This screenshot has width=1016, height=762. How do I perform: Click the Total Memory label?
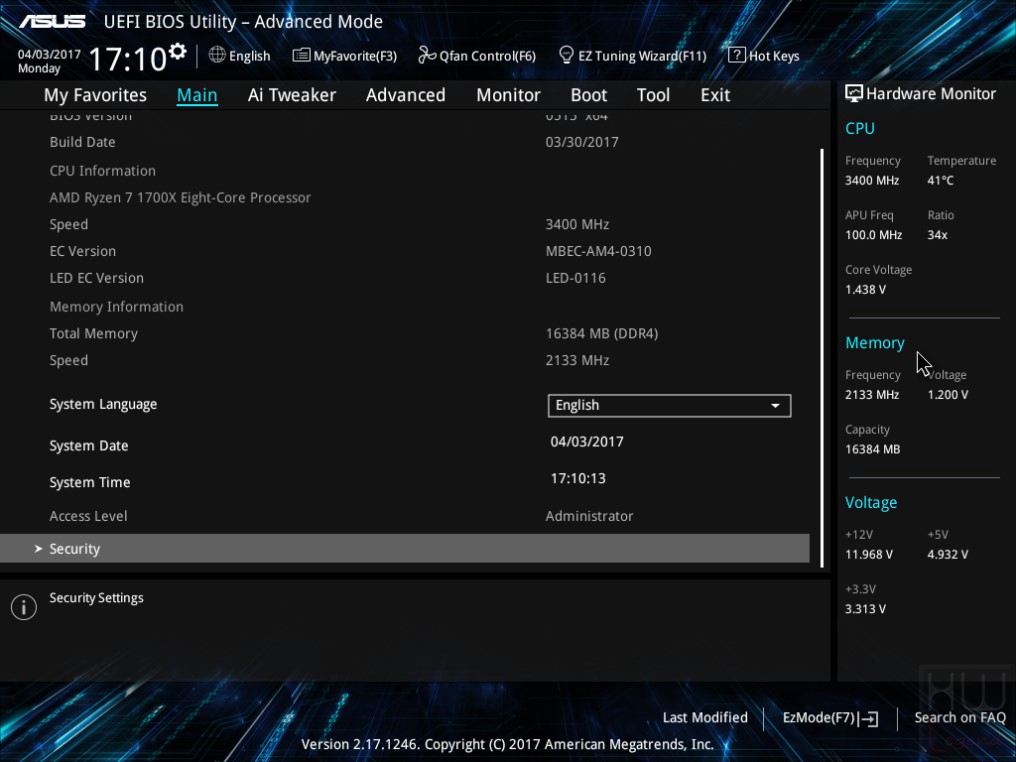[93, 334]
